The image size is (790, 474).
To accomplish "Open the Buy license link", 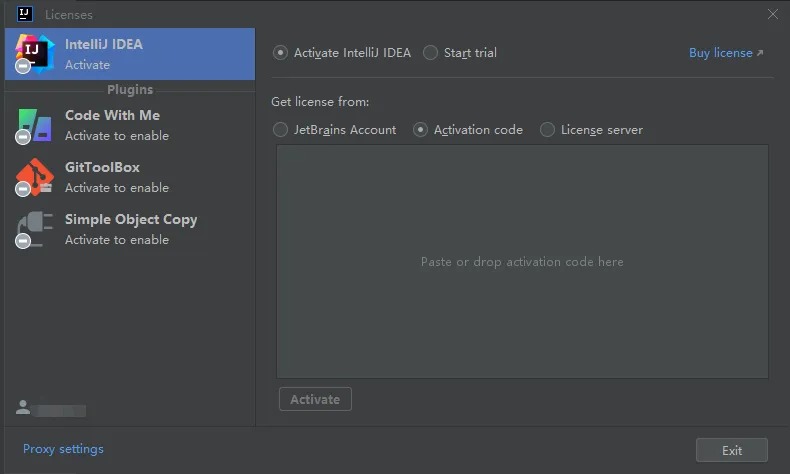I will coord(726,53).
